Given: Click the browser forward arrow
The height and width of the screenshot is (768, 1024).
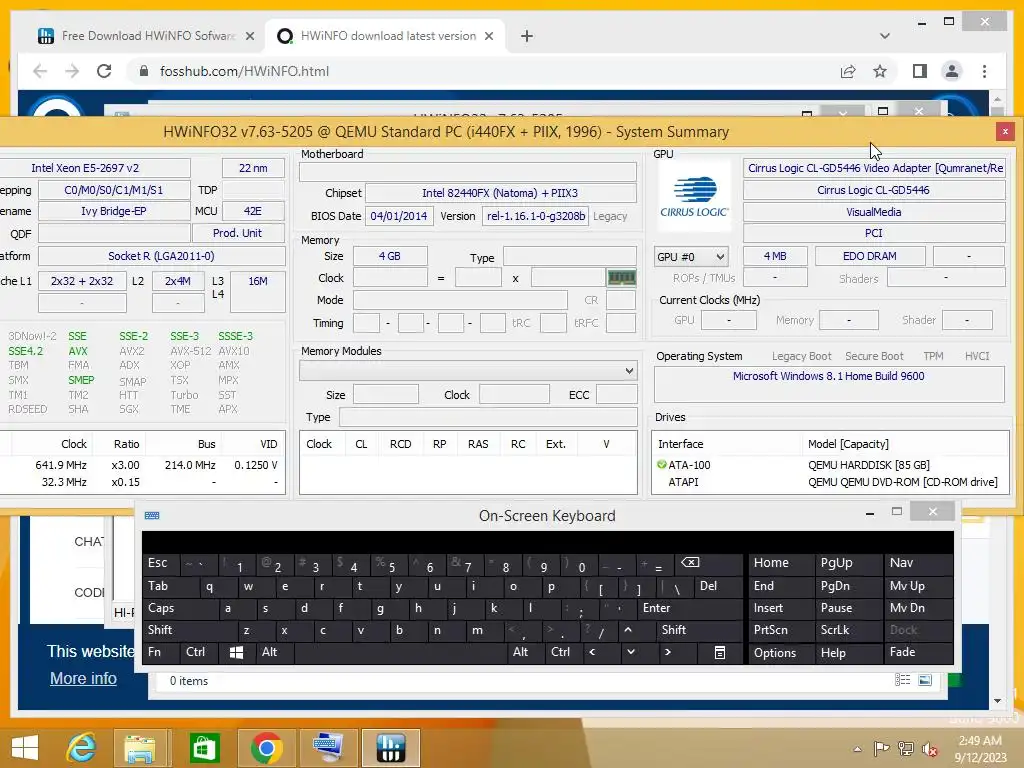Looking at the screenshot, I should (72, 71).
